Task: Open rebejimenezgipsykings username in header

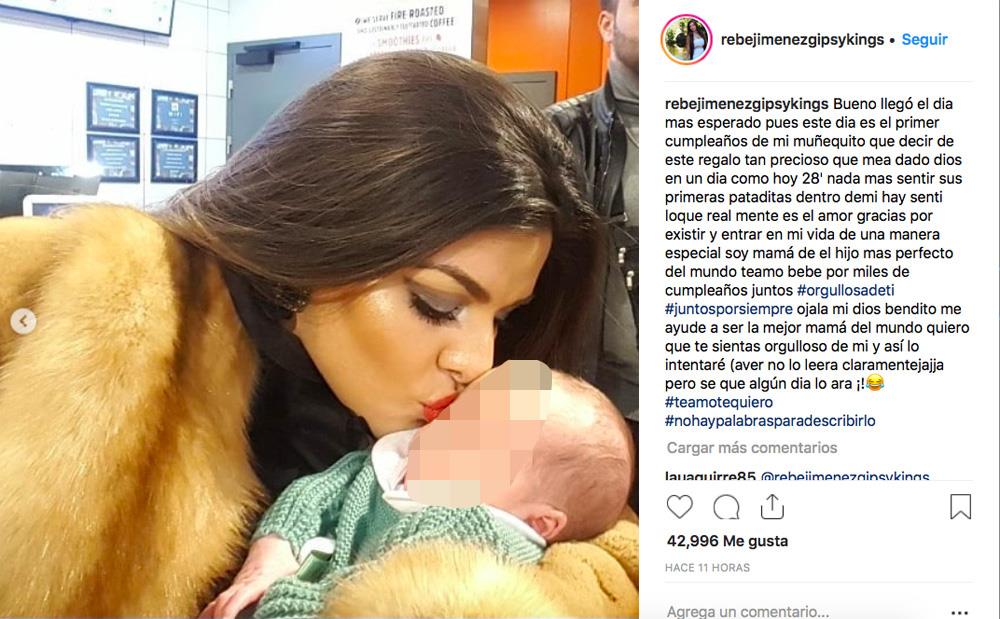Action: pyautogui.click(x=802, y=40)
